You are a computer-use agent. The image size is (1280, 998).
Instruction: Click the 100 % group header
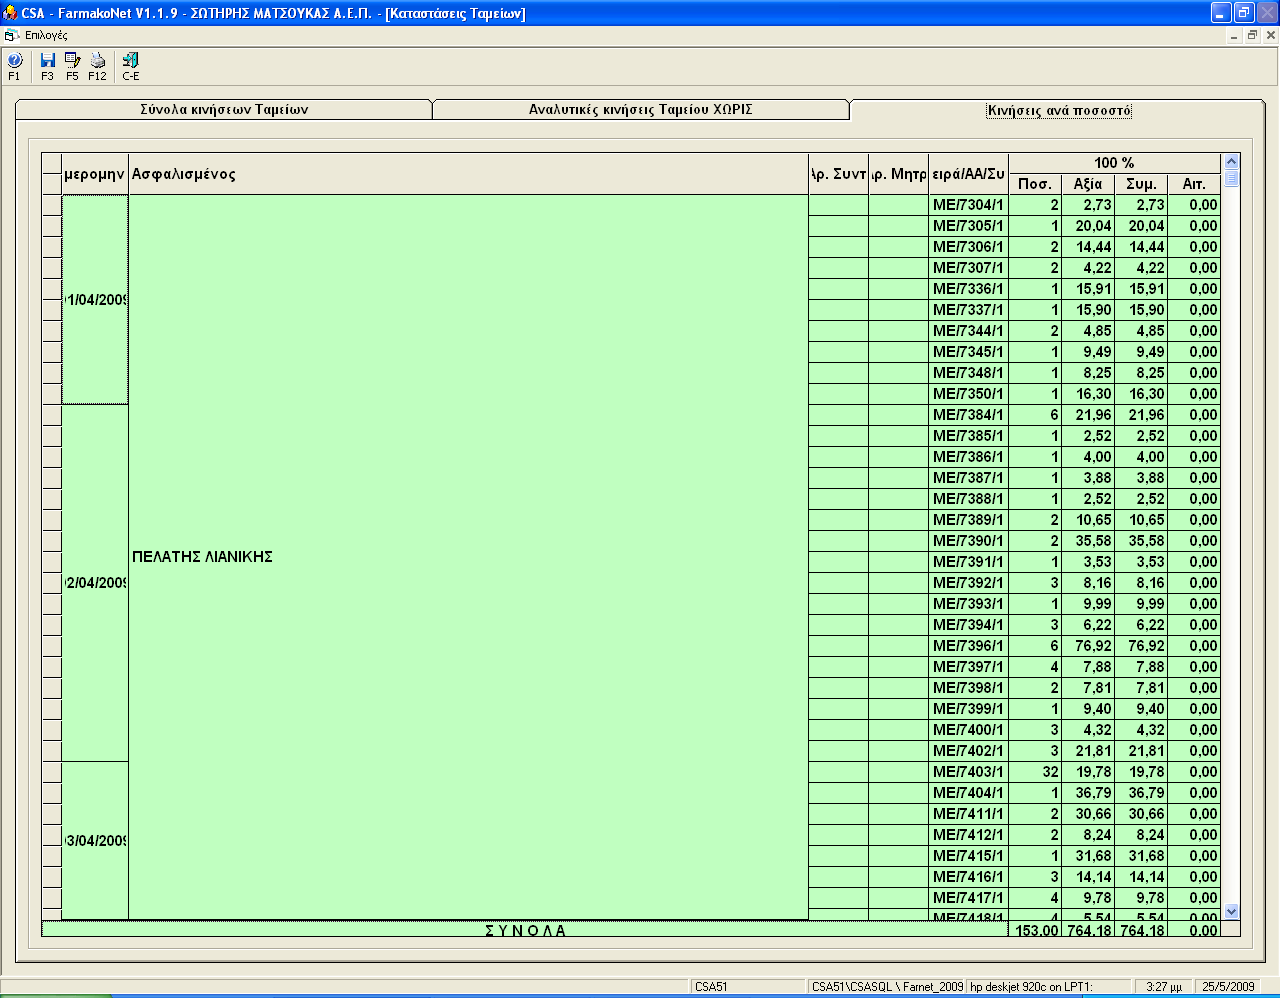(x=1114, y=163)
